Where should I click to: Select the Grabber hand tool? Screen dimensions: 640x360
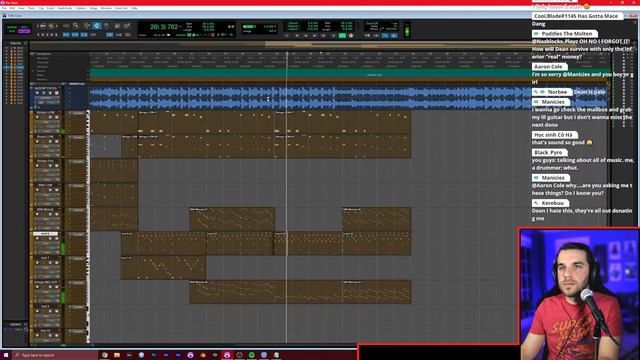pyautogui.click(x=107, y=26)
